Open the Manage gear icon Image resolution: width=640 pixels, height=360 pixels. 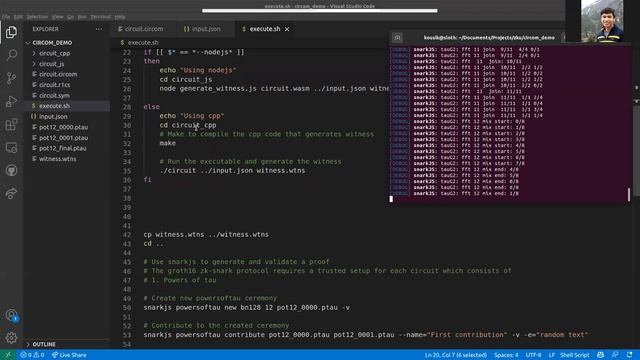click(x=11, y=338)
